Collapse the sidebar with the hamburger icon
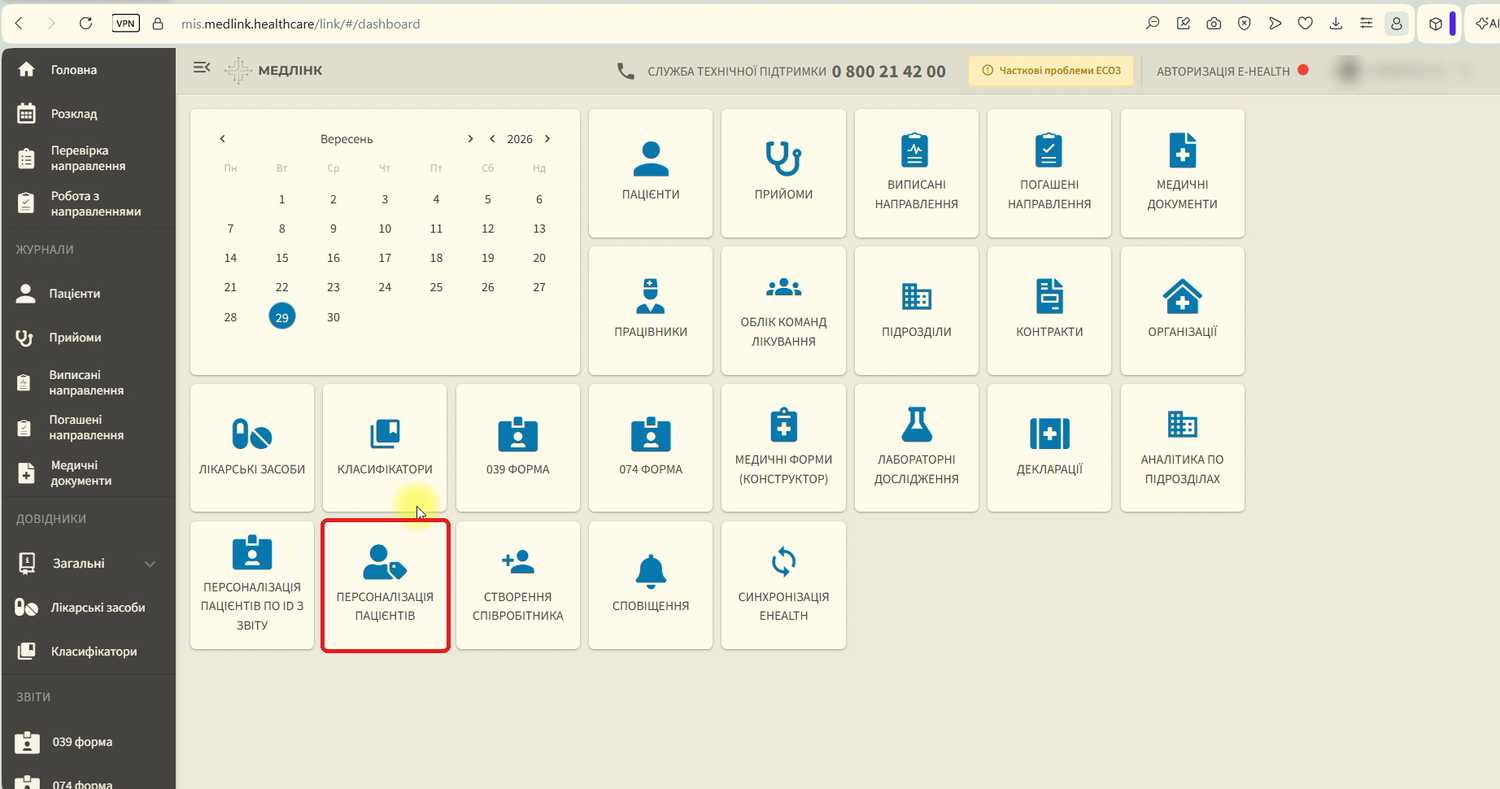The image size is (1500, 789). pos(201,68)
